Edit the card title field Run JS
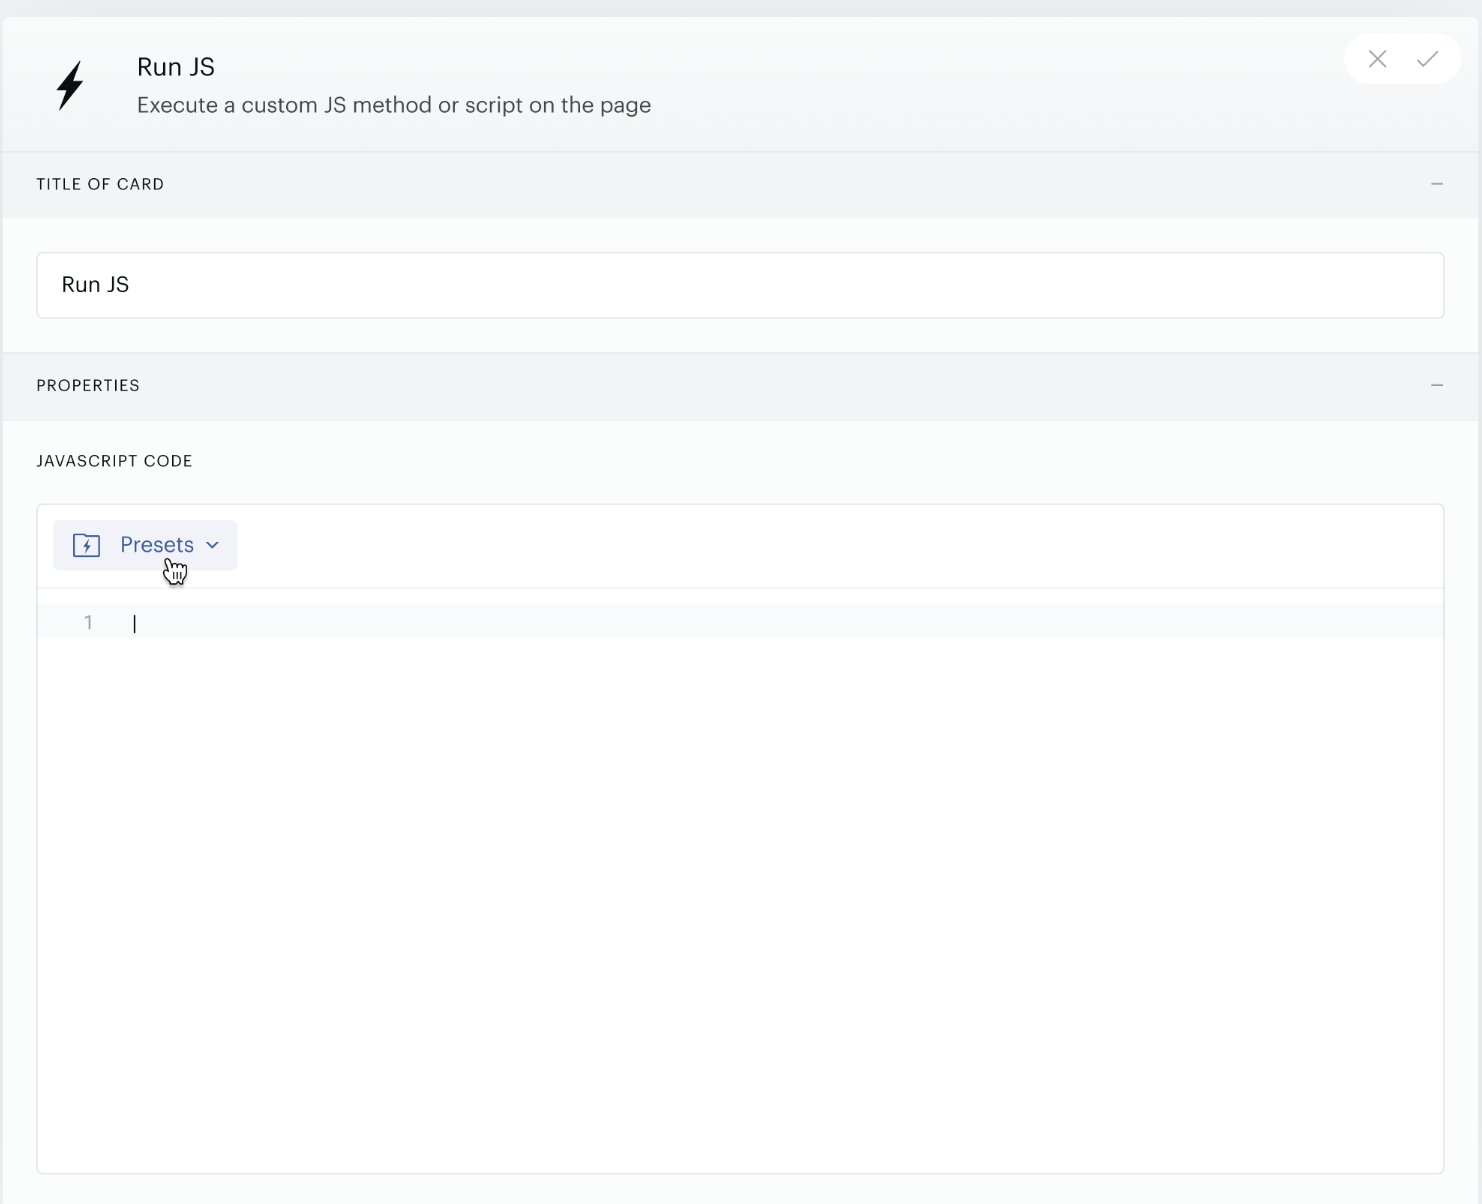This screenshot has width=1482, height=1204. [x=740, y=285]
